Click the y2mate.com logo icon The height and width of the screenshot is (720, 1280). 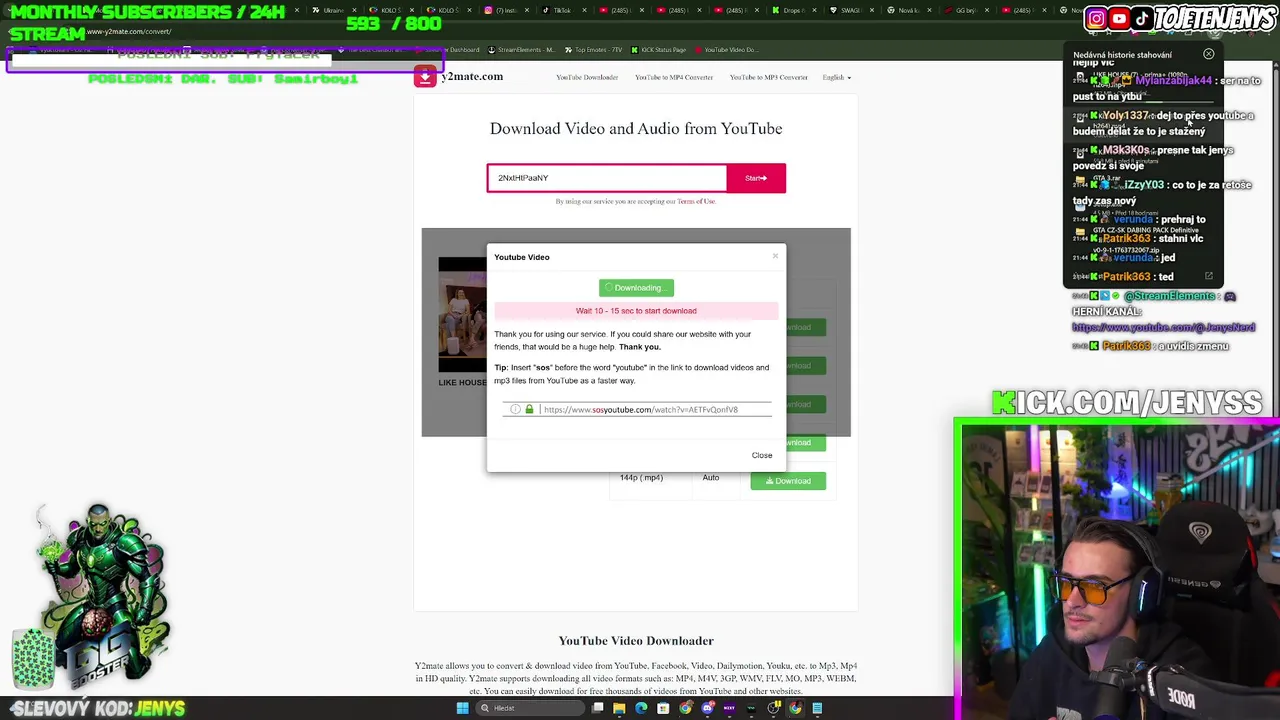tap(425, 77)
